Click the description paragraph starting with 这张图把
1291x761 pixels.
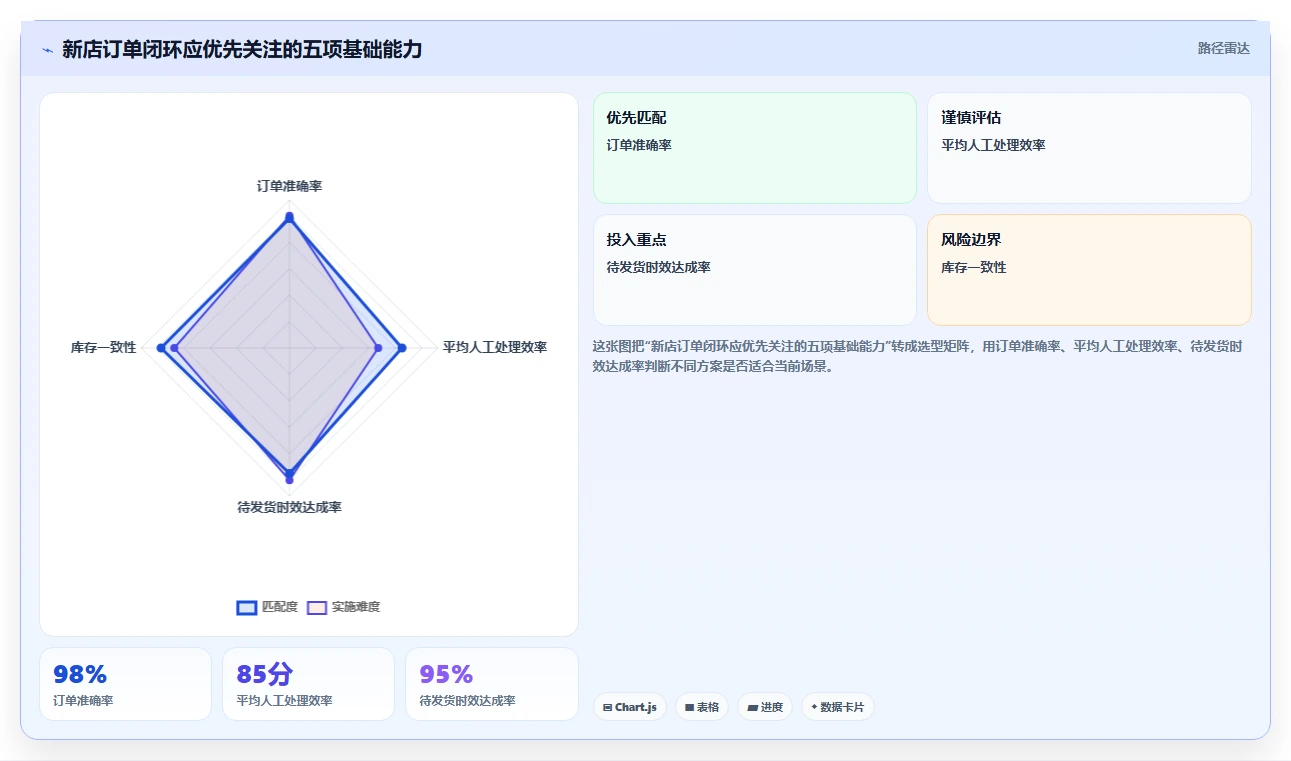pos(918,356)
